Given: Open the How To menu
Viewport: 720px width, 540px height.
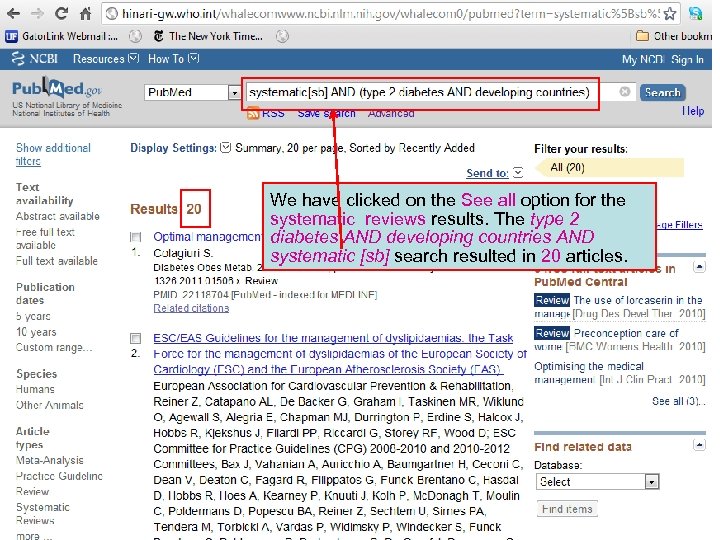Looking at the screenshot, I should (173, 59).
